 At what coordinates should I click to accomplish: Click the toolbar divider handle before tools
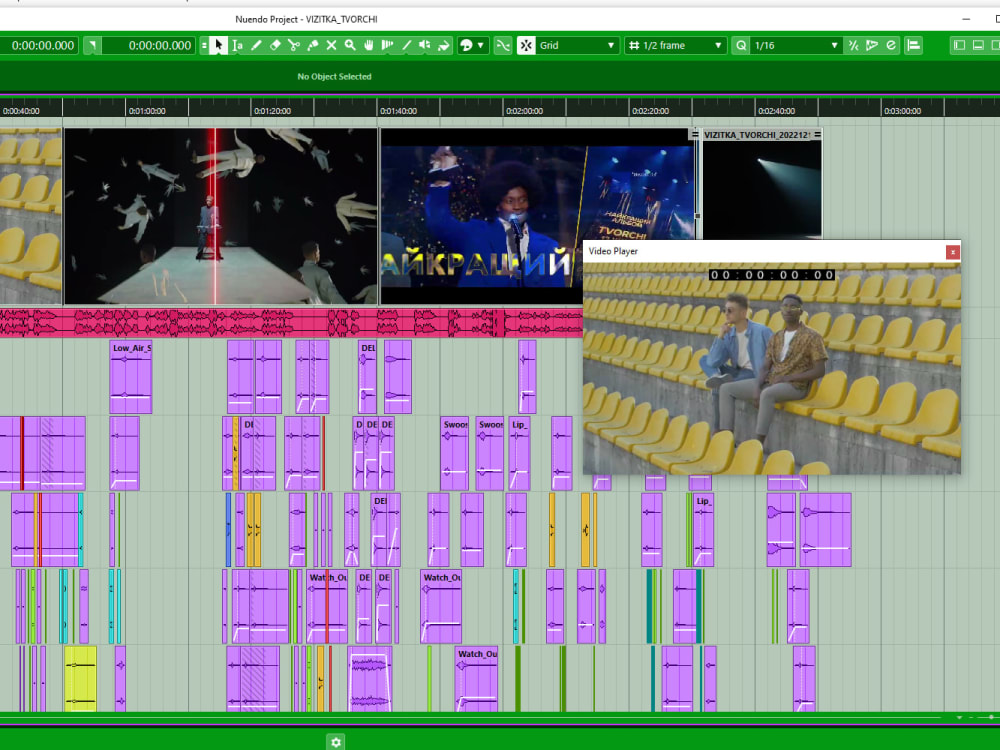204,45
